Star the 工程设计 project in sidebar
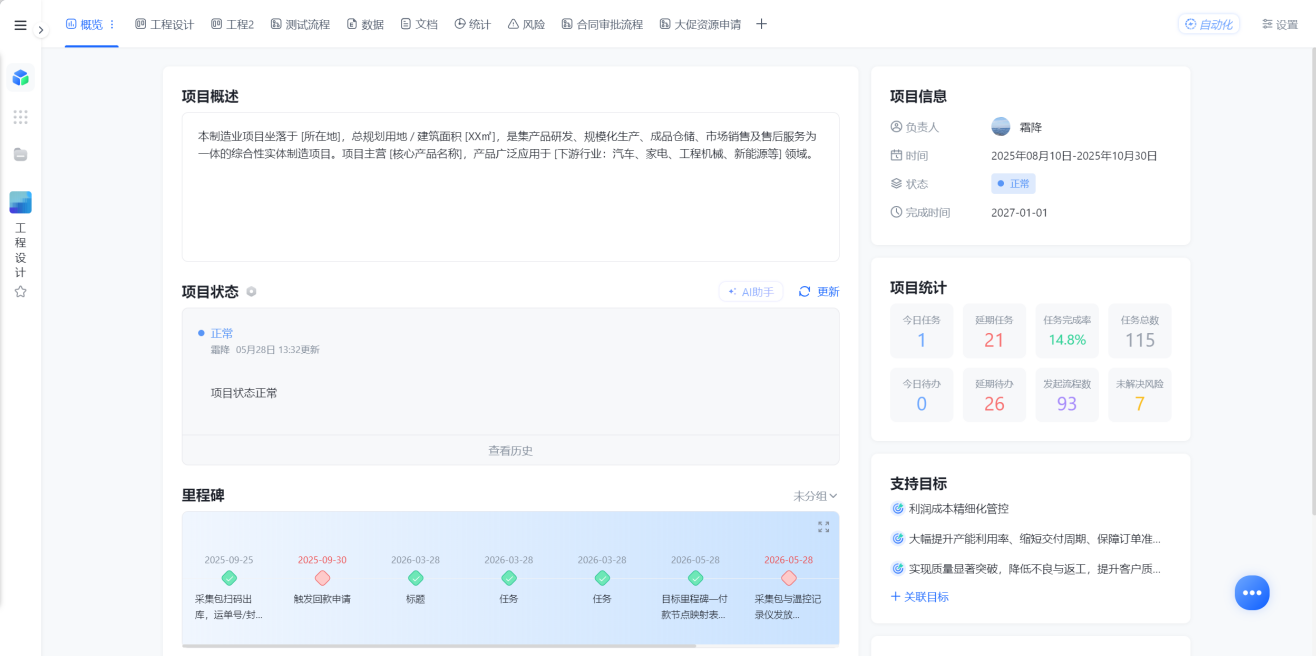Image resolution: width=1316 pixels, height=656 pixels. (20, 292)
